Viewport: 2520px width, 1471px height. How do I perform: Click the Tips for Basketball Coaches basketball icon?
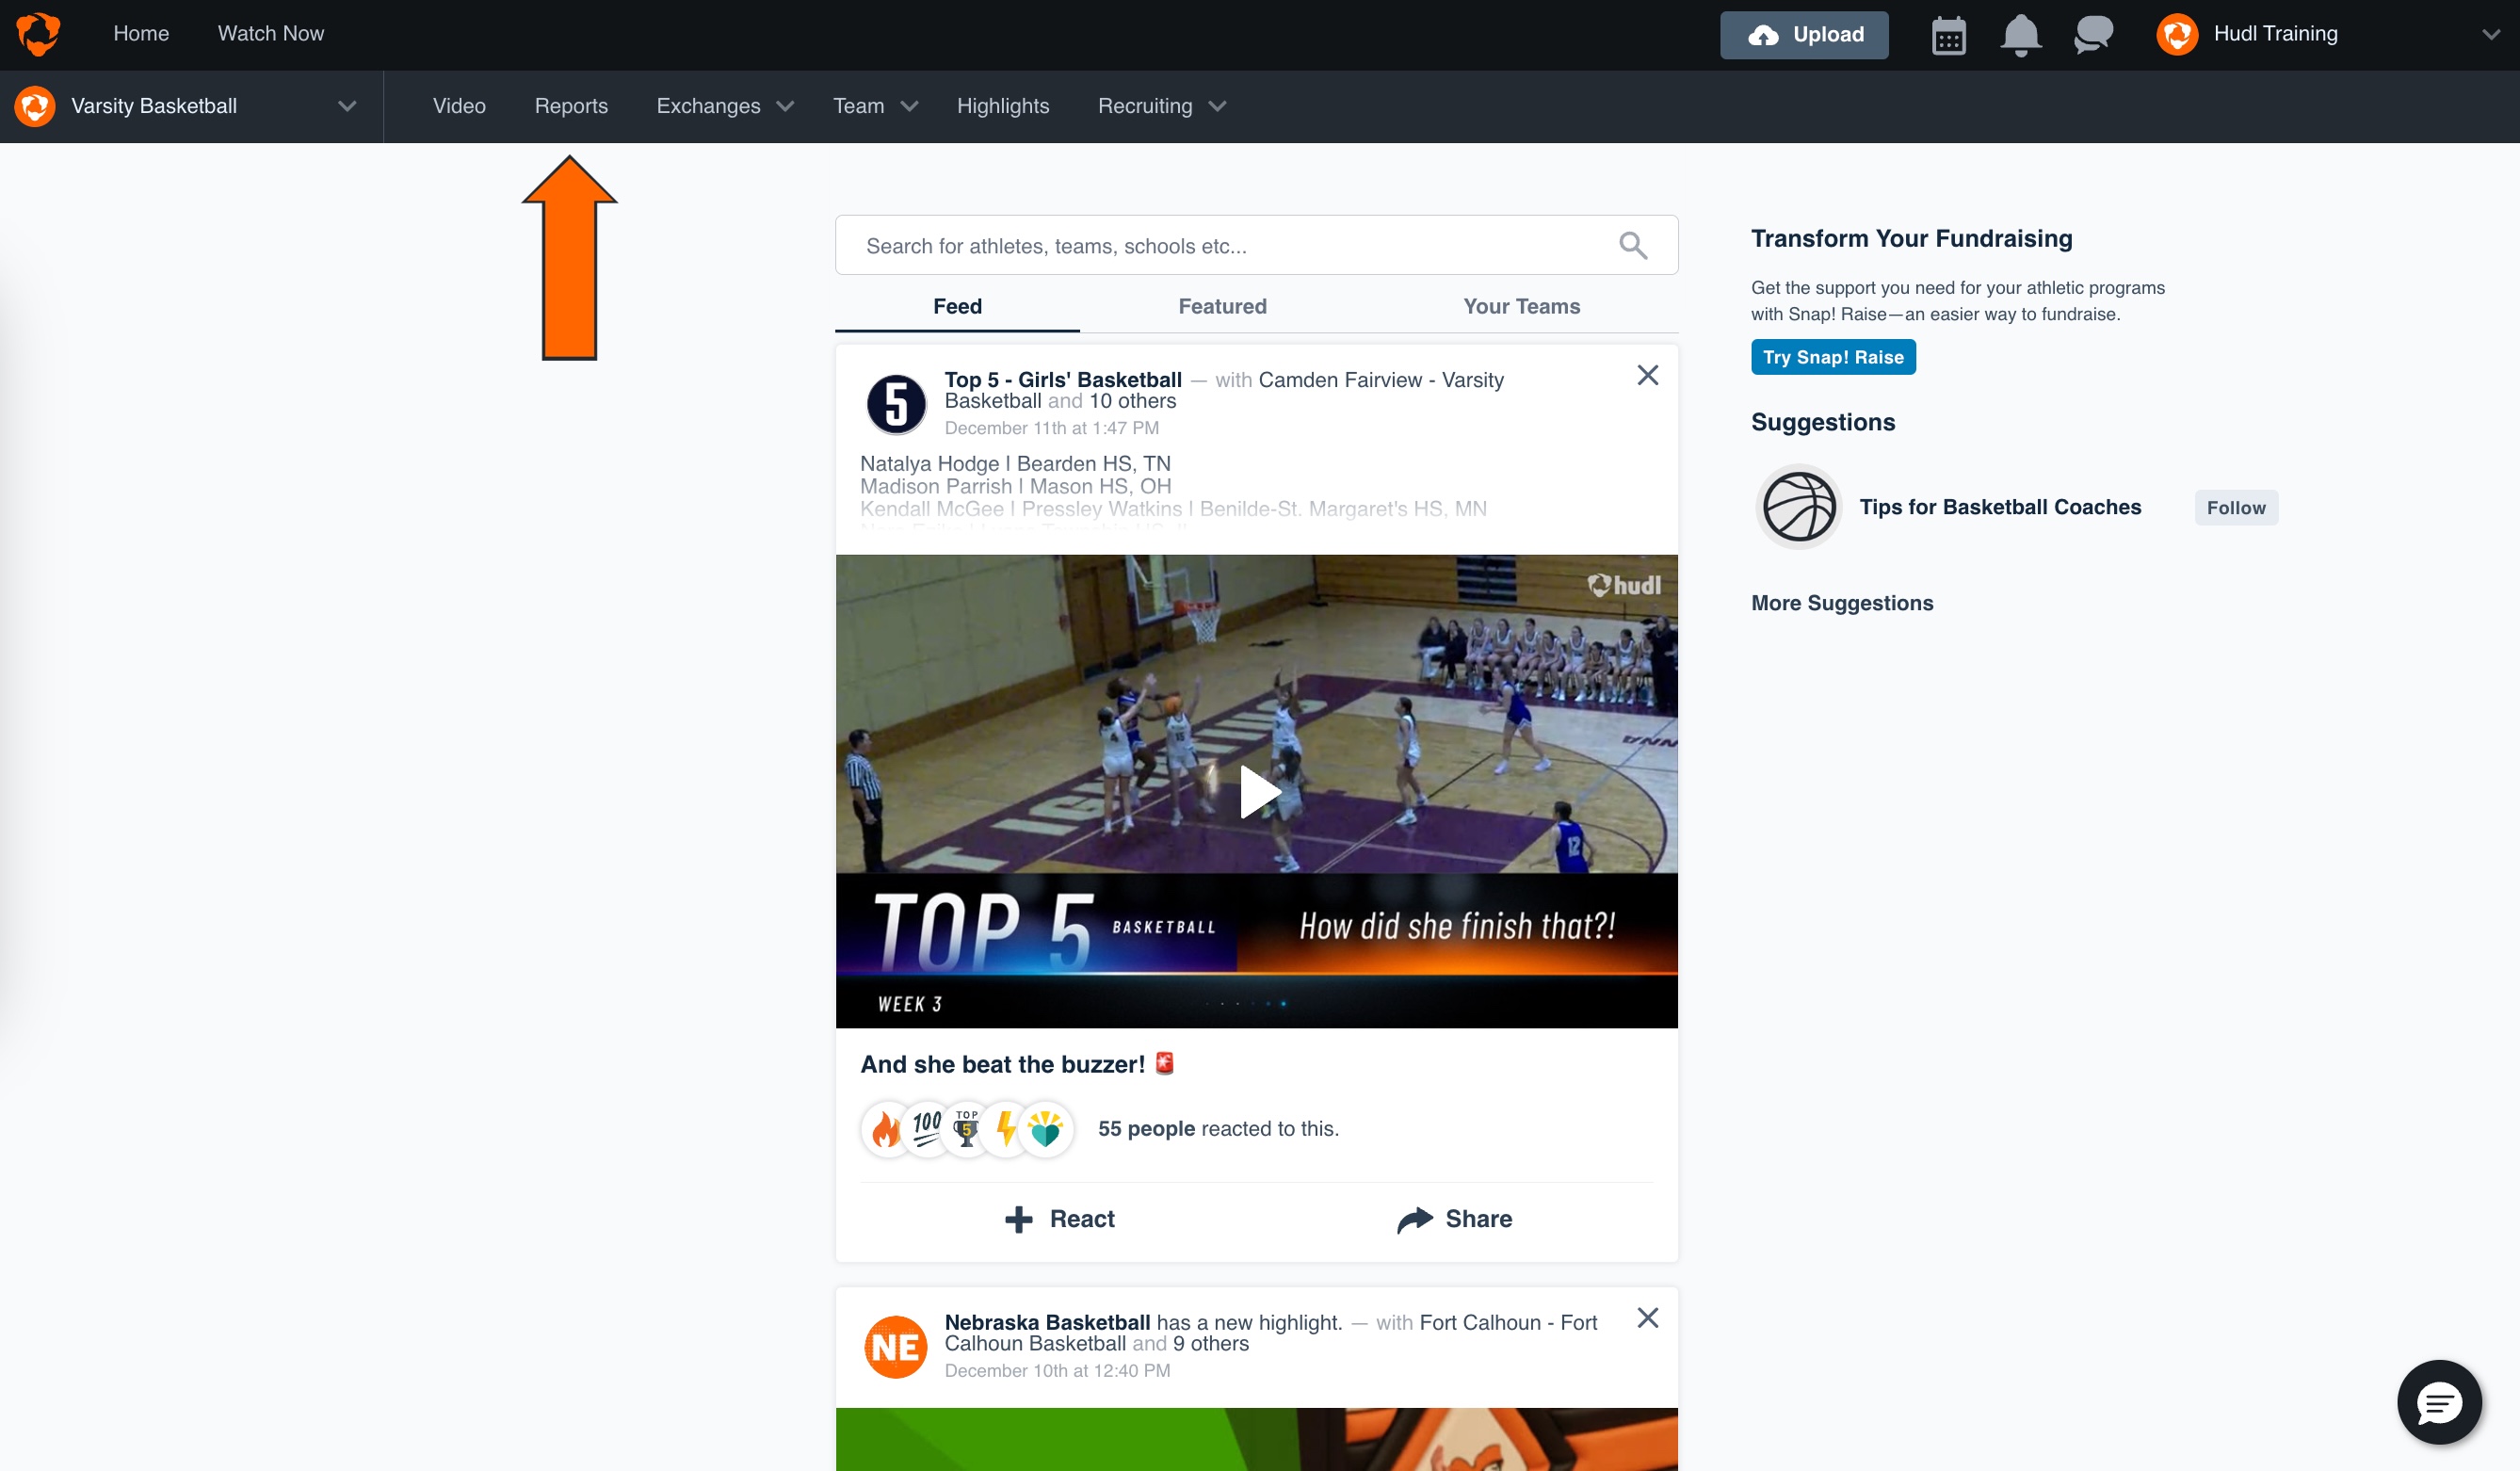(x=1799, y=507)
